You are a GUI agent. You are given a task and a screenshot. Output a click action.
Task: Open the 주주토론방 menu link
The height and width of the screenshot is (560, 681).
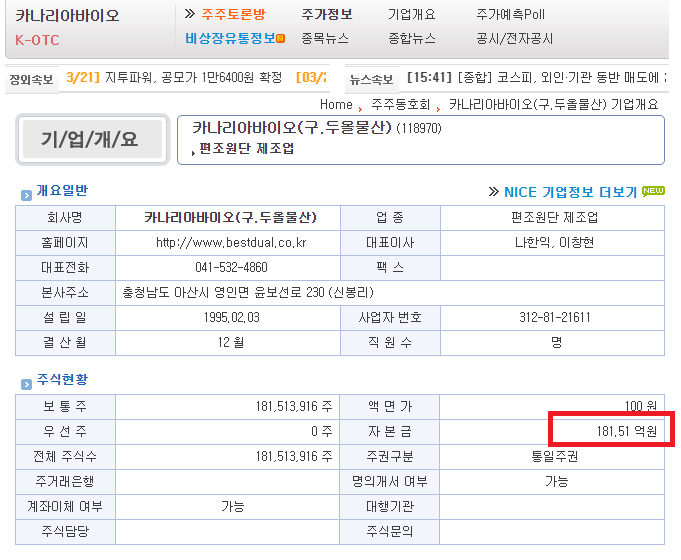(233, 15)
